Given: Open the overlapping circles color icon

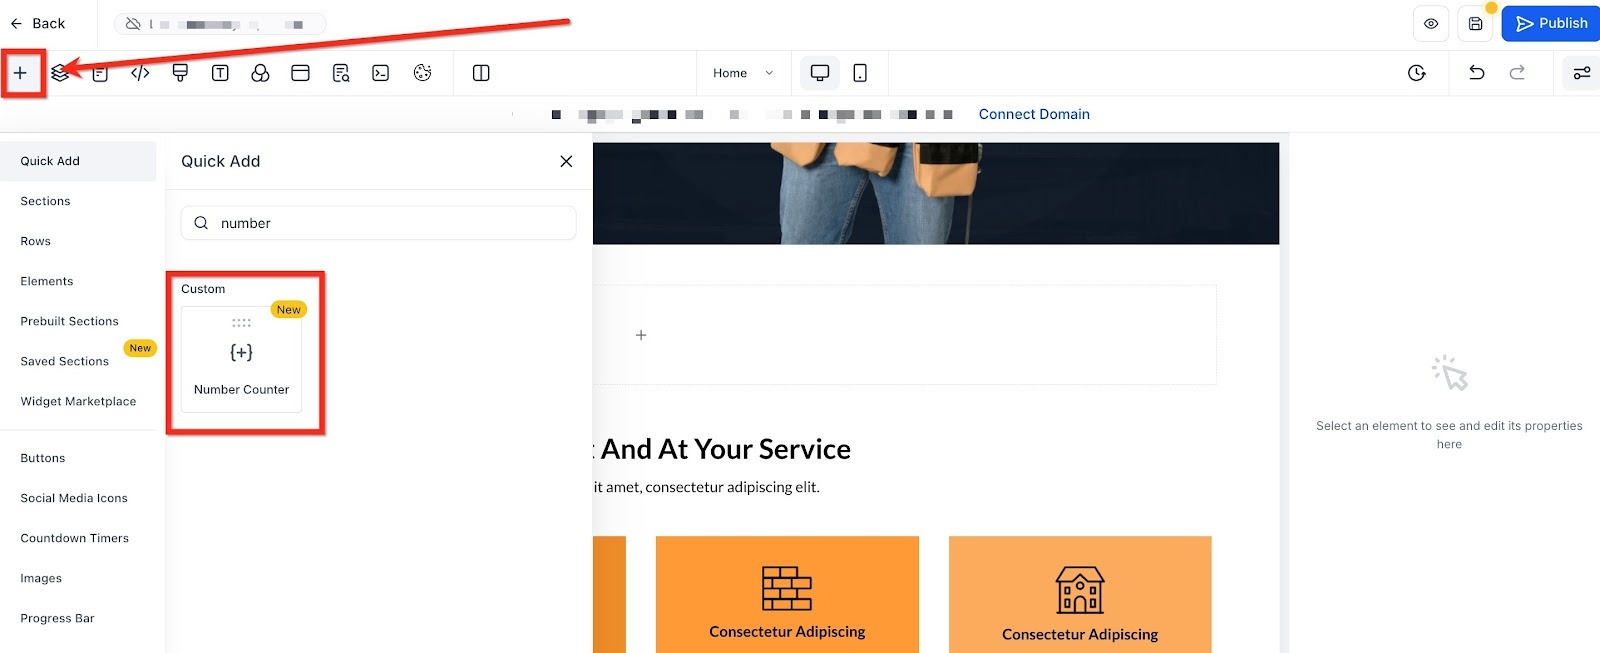Looking at the screenshot, I should tap(260, 73).
